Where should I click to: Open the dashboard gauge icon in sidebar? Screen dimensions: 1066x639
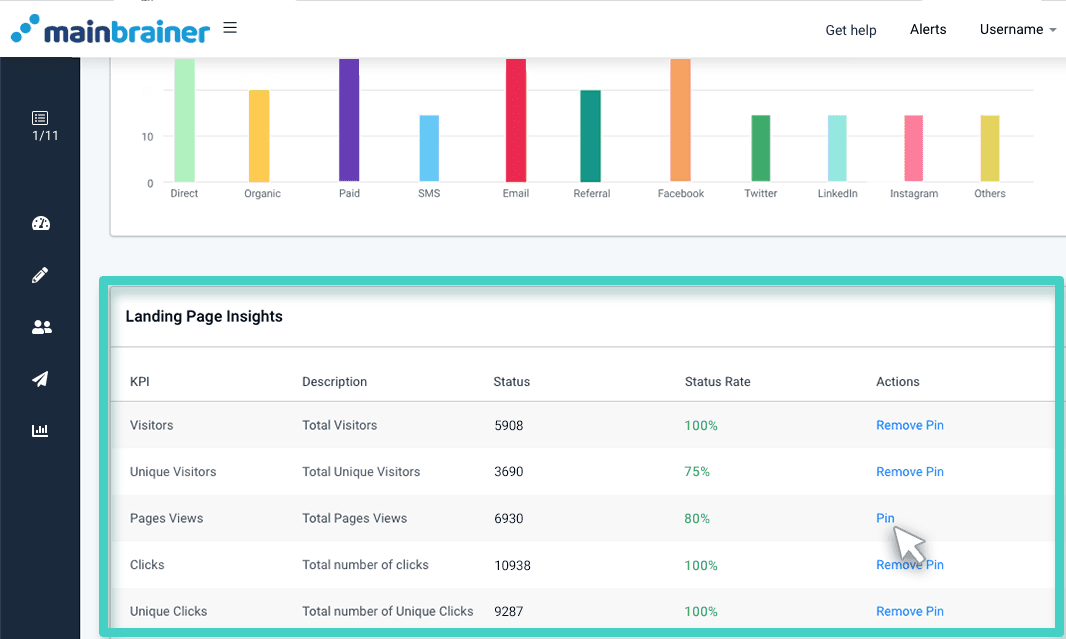pos(41,224)
